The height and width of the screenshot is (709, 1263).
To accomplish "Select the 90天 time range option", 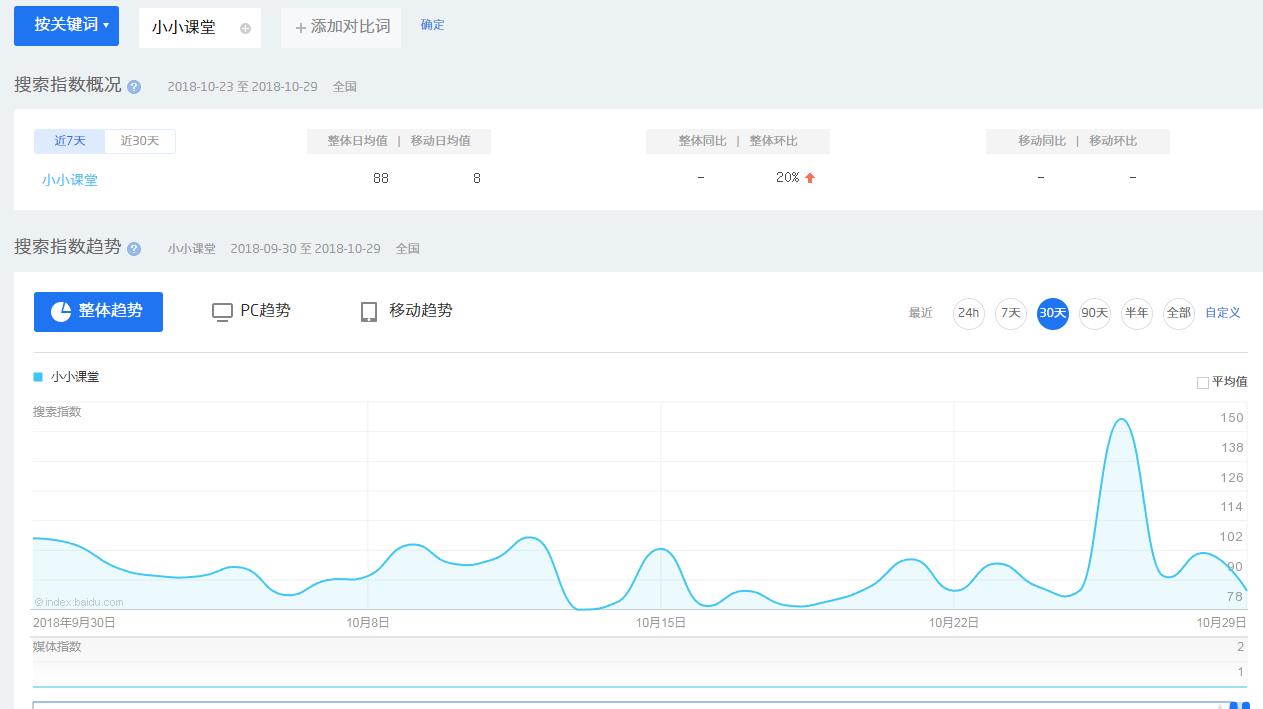I will pyautogui.click(x=1094, y=313).
